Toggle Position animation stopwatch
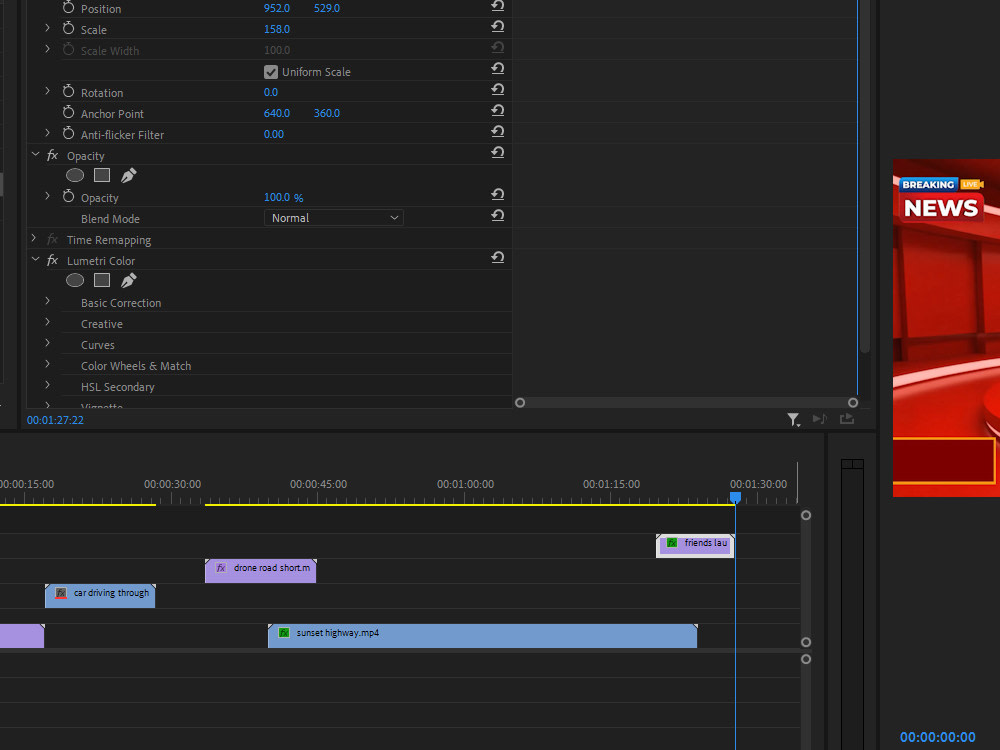The width and height of the screenshot is (1000, 750). click(68, 8)
